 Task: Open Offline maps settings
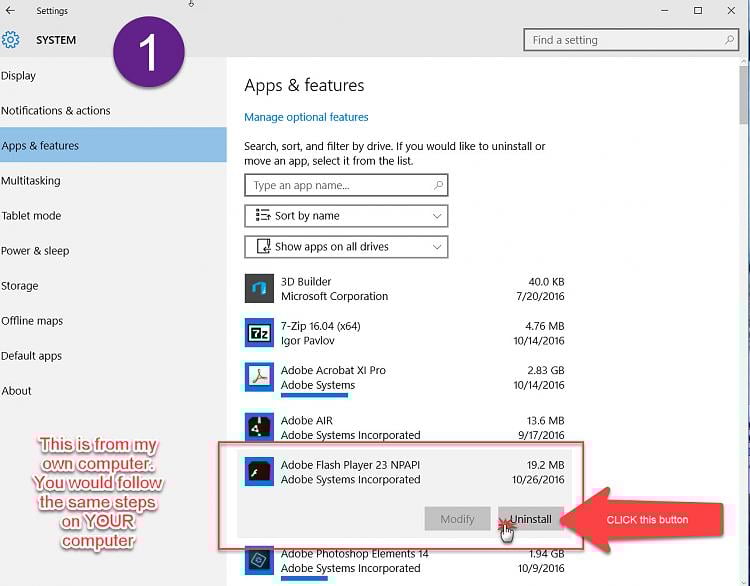click(x=113, y=321)
